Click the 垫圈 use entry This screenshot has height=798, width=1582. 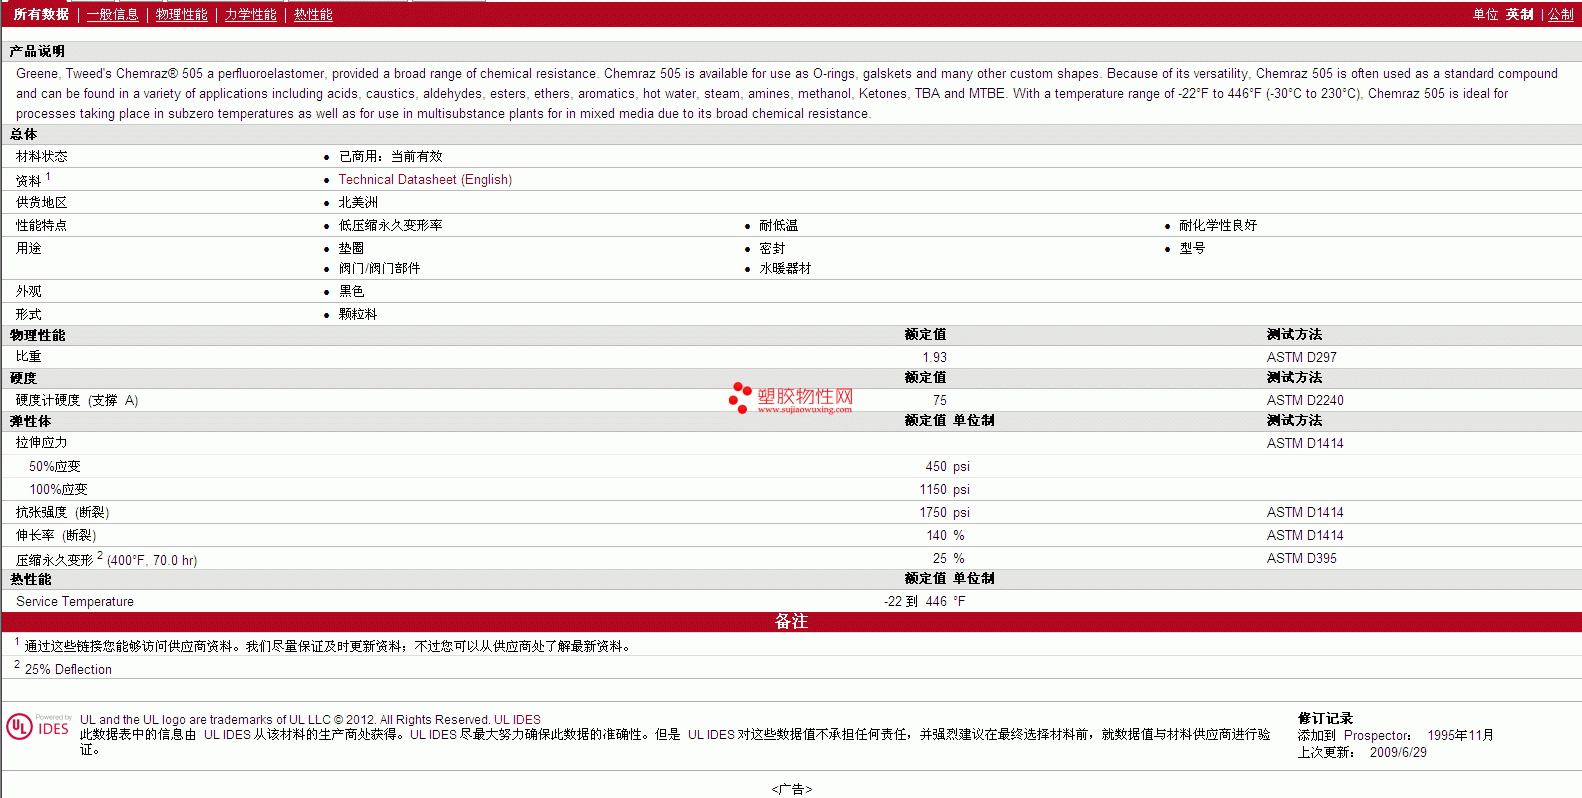point(351,248)
